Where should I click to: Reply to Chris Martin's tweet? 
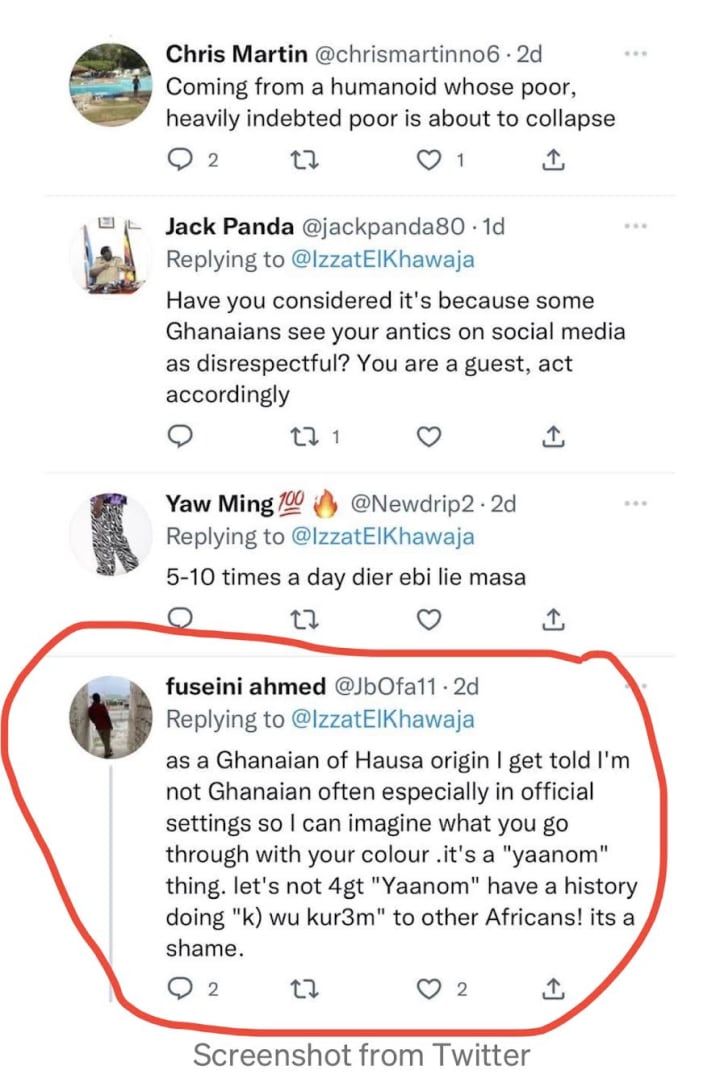click(x=181, y=160)
